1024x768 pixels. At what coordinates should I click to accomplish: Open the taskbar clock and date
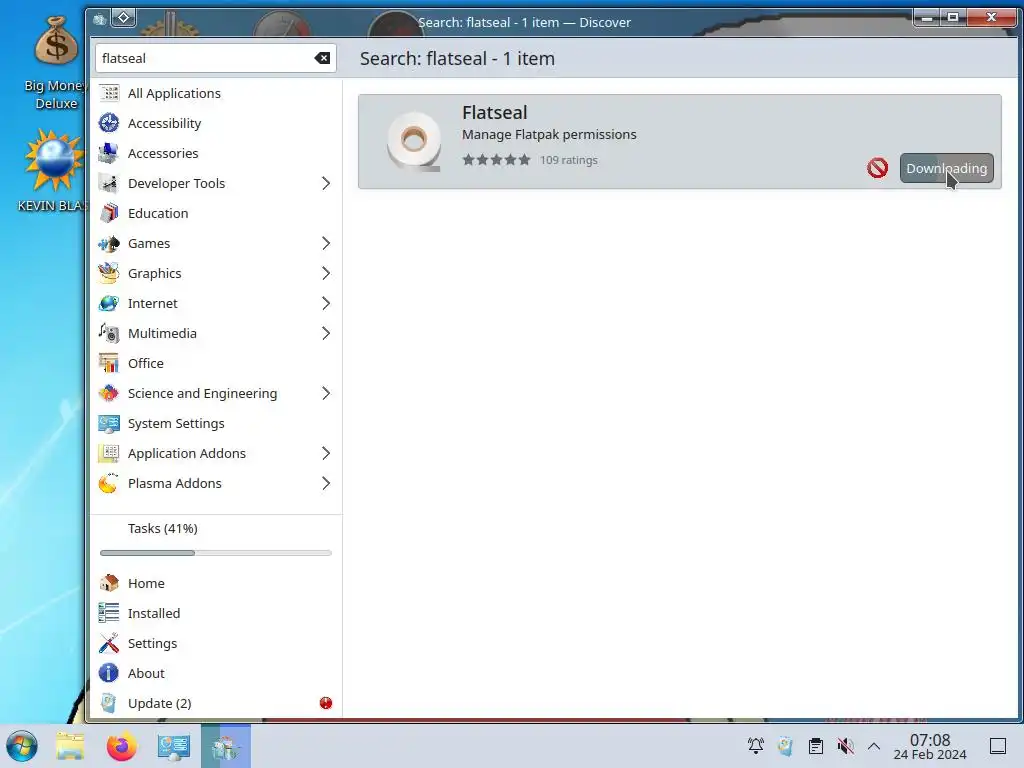[930, 746]
